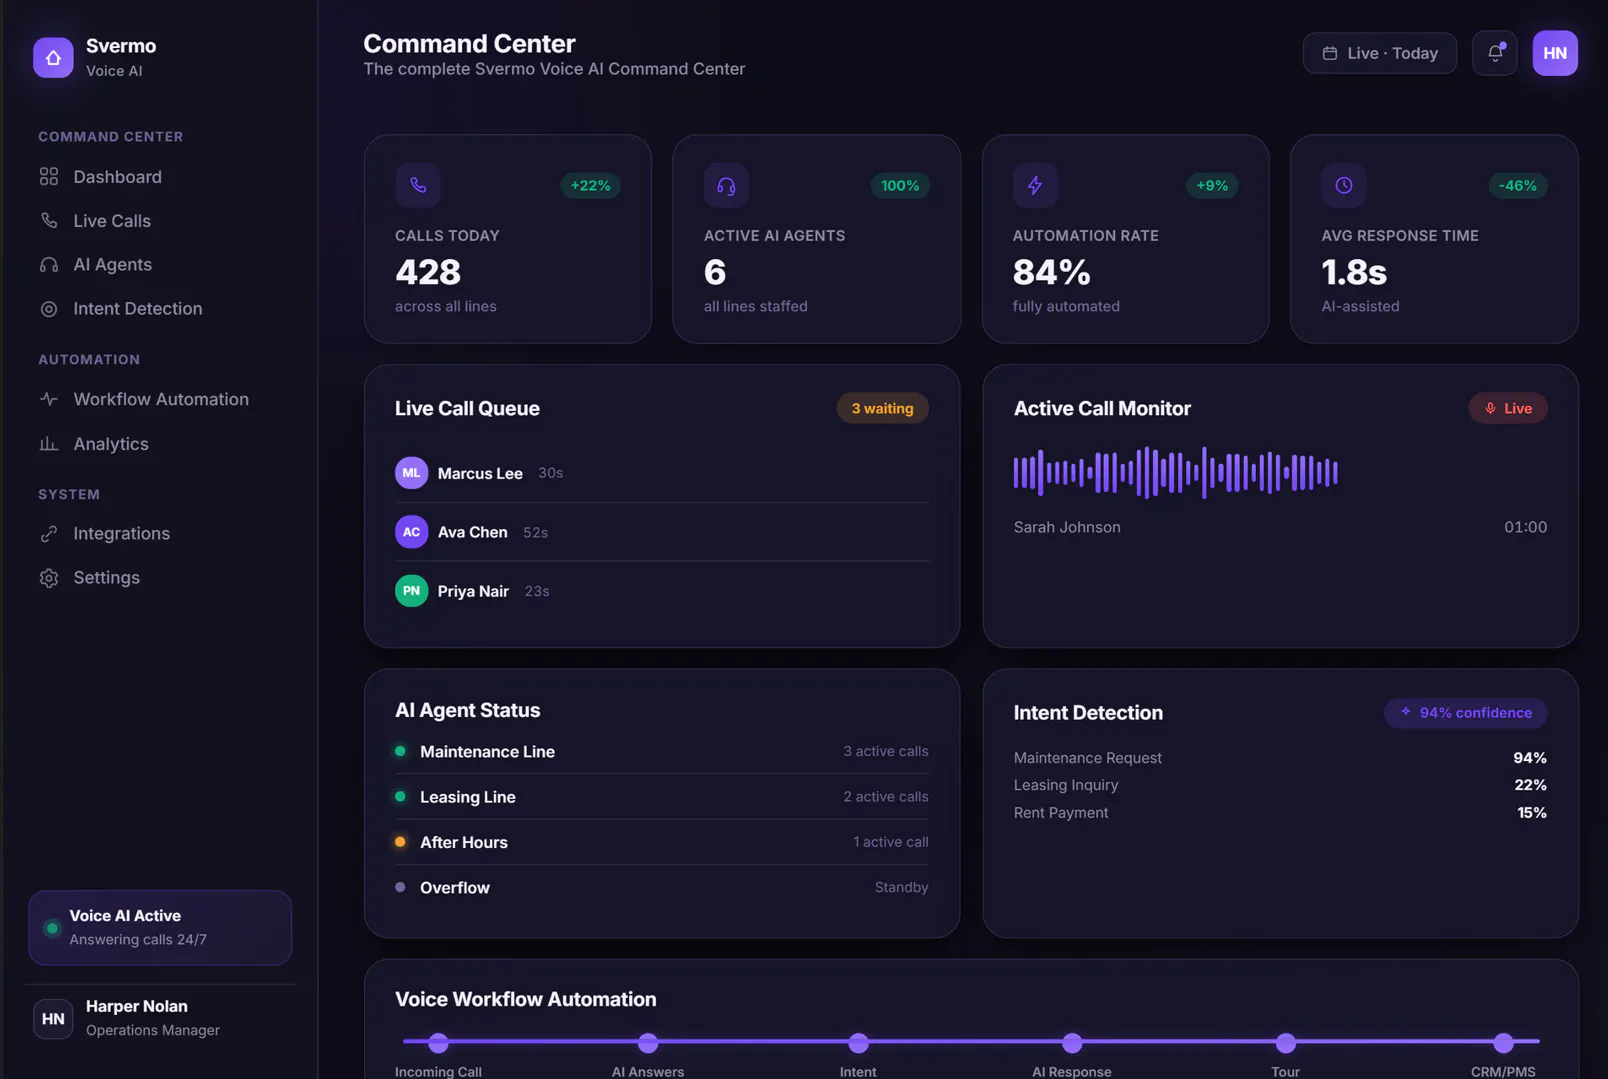
Task: Open the Live · Today date selector
Action: tap(1380, 53)
